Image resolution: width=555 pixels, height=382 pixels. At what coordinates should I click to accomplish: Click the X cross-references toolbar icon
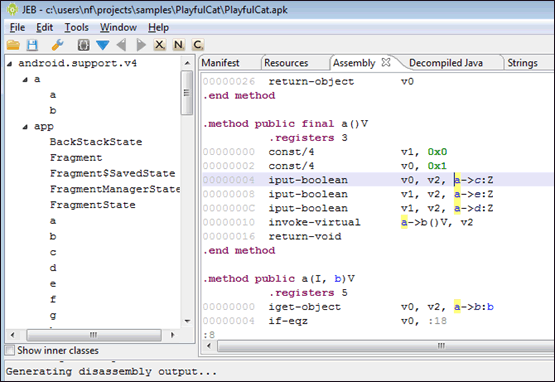(160, 45)
